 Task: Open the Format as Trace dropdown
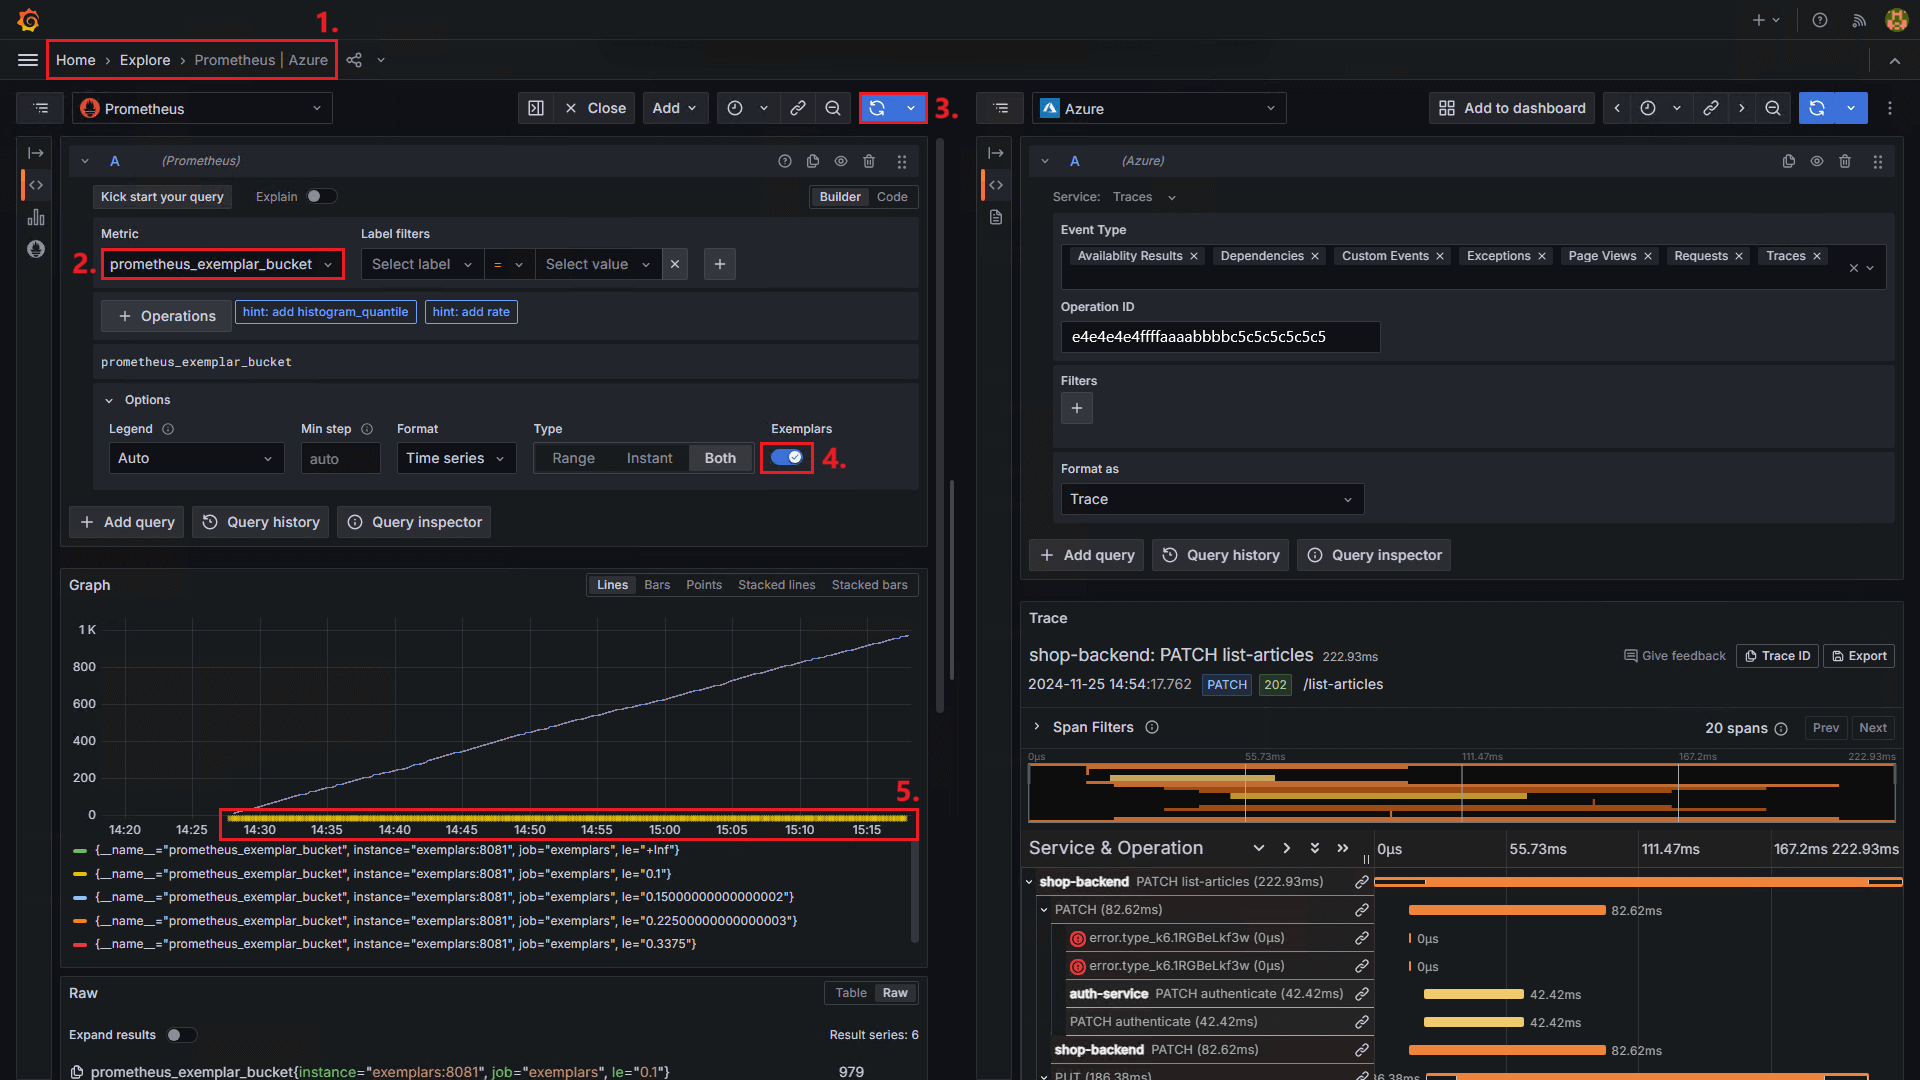(x=1211, y=499)
